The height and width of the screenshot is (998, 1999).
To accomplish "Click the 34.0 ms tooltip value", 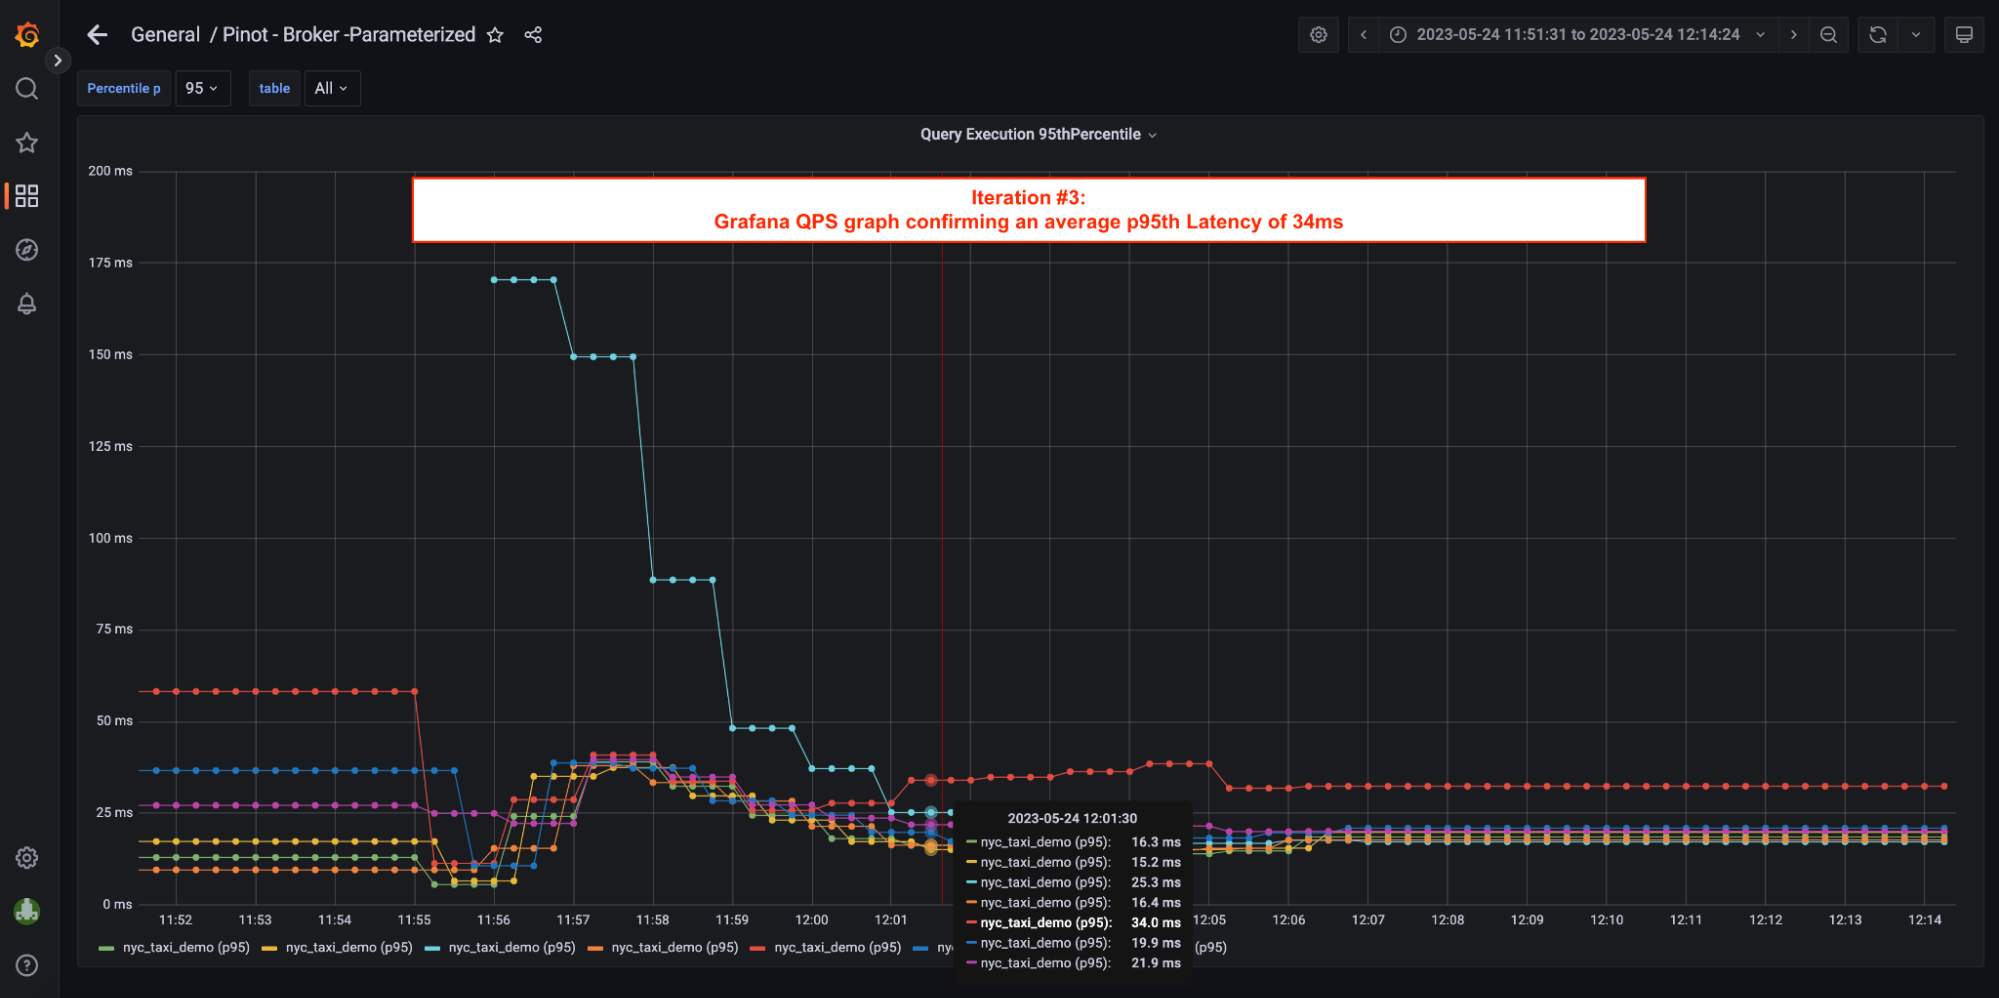I will pyautogui.click(x=1156, y=923).
